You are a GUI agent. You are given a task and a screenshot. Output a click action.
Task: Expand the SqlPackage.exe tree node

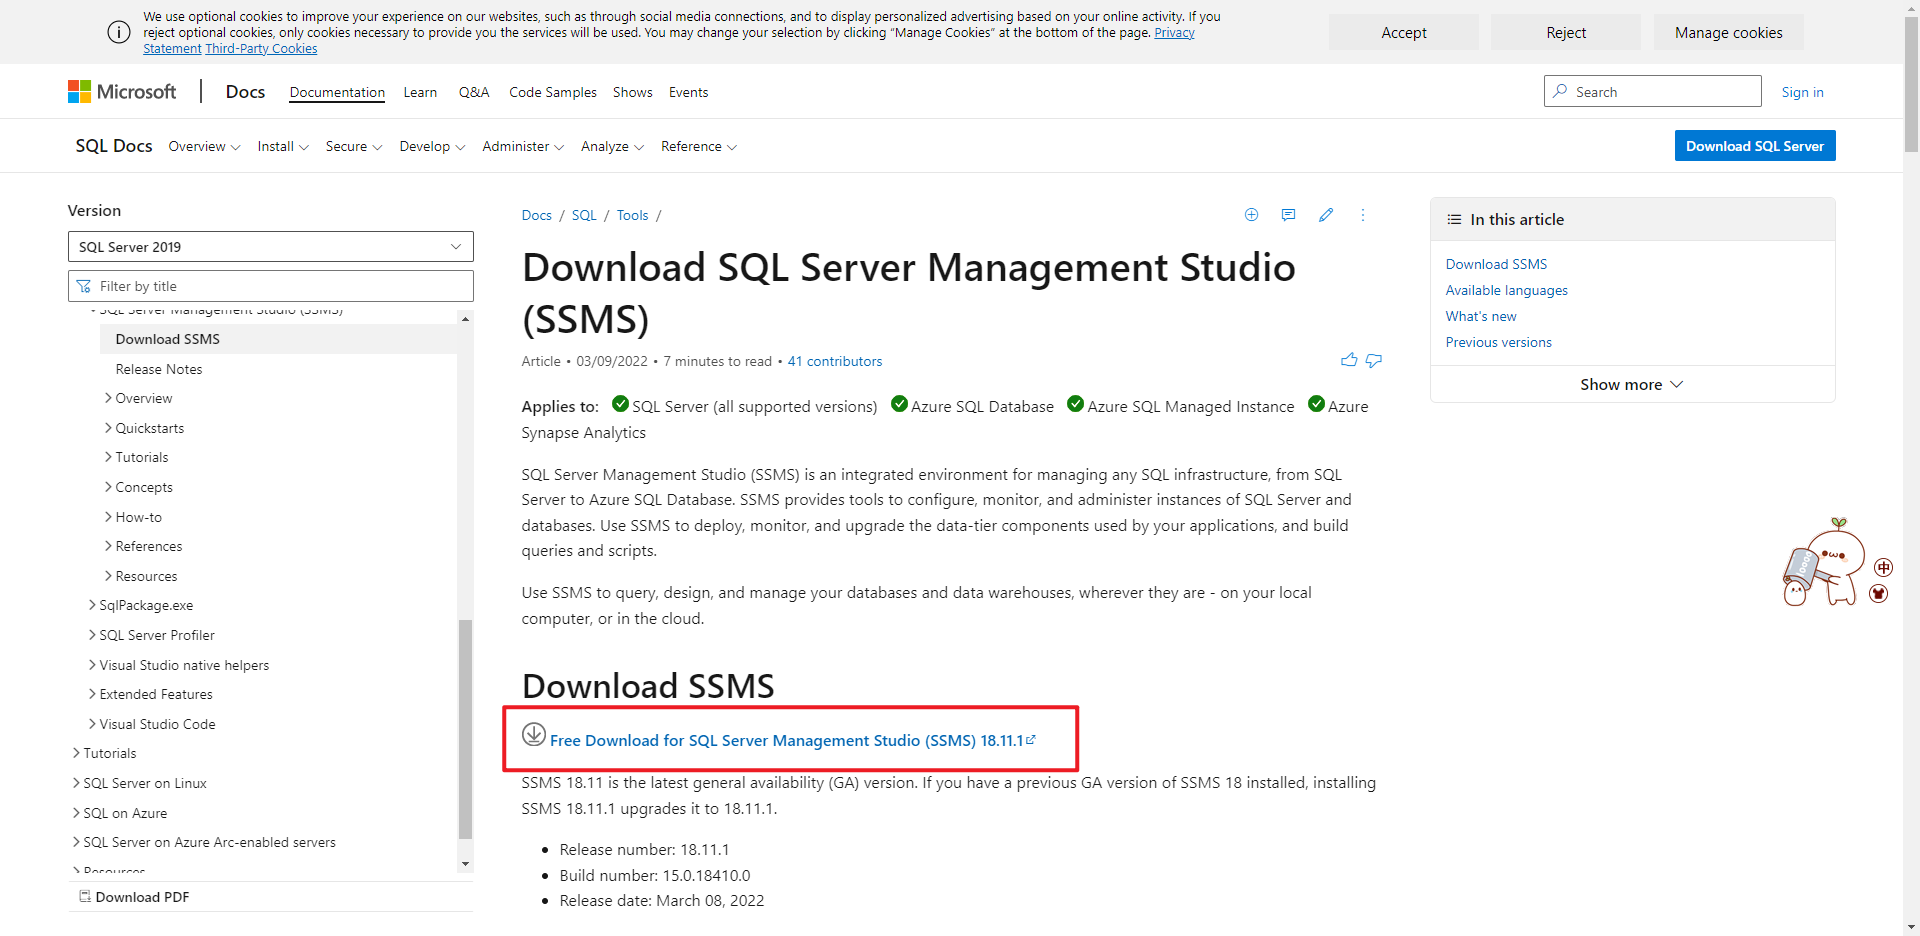(92, 605)
